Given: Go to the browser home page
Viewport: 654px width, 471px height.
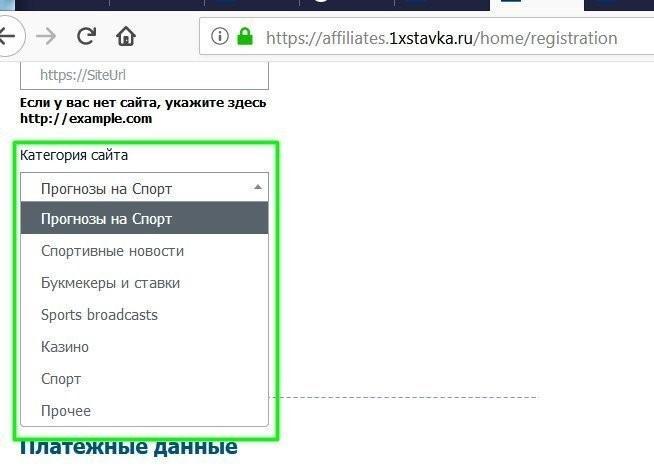Looking at the screenshot, I should (x=125, y=38).
